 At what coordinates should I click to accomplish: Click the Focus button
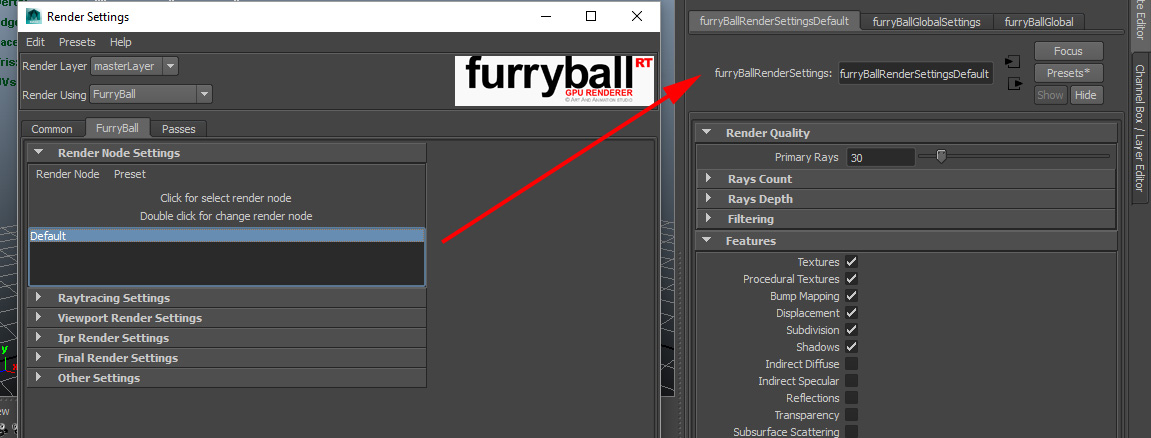tap(1068, 51)
